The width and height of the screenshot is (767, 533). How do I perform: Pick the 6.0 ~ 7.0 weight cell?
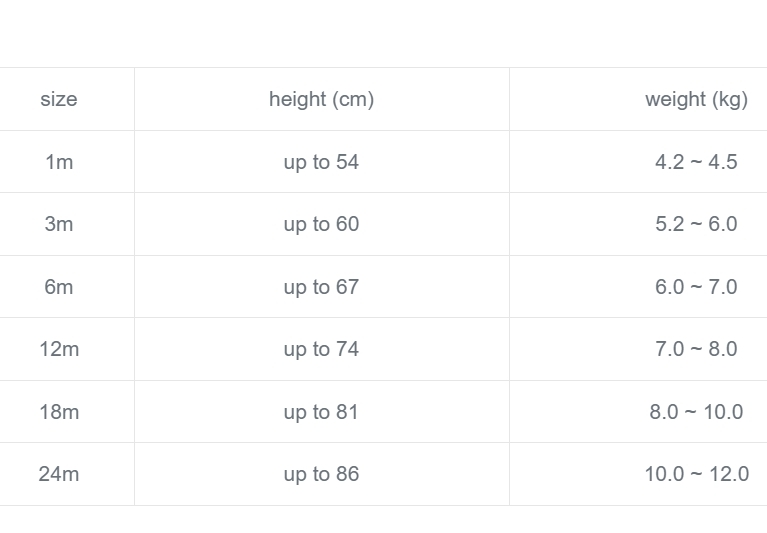click(x=696, y=287)
